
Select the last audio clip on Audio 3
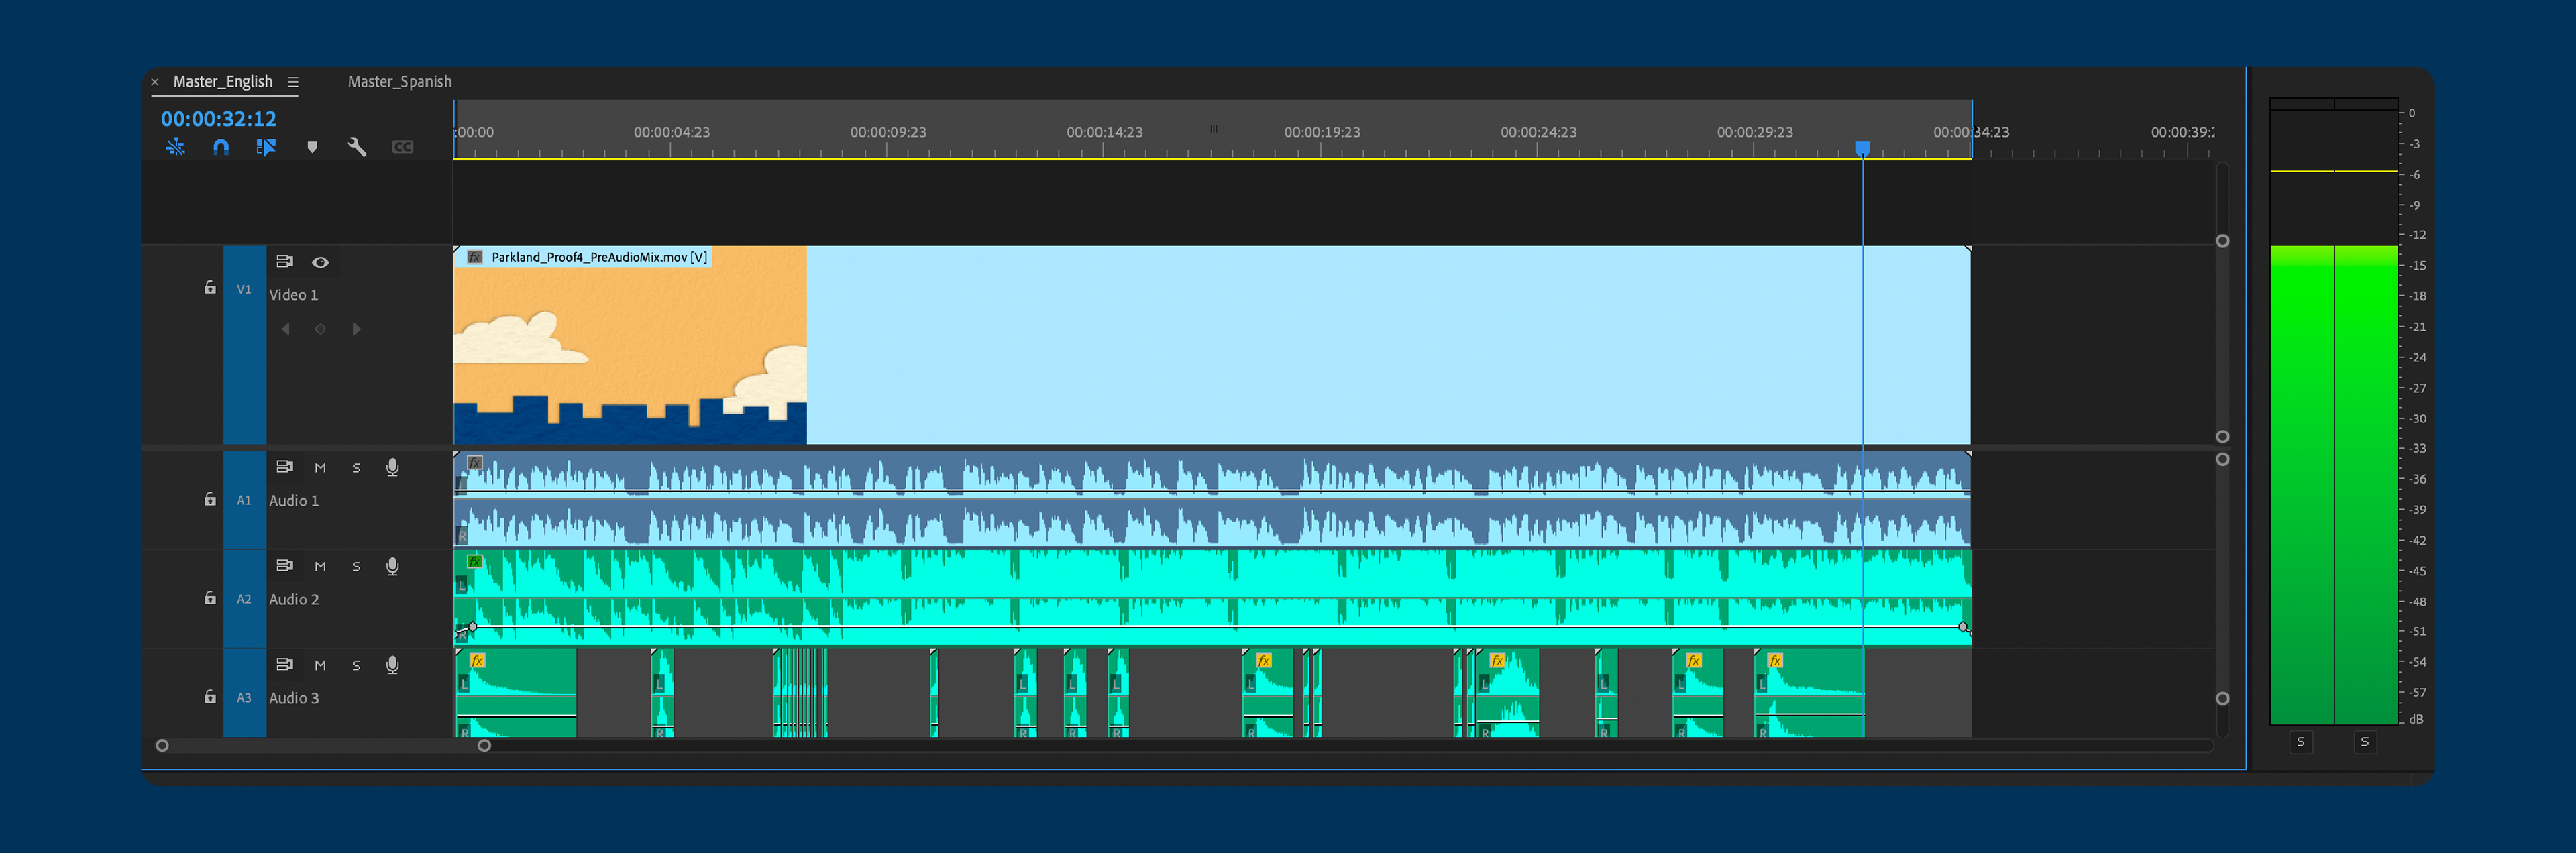[1809, 694]
